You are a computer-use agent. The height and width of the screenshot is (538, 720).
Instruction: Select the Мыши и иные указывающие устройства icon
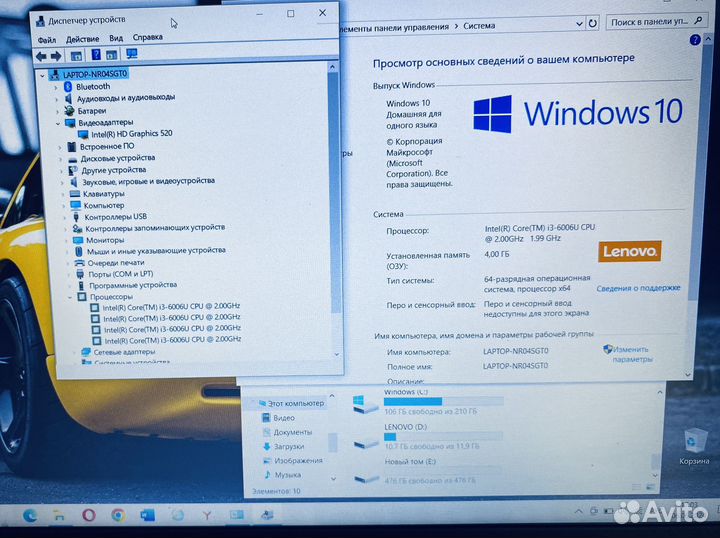click(79, 252)
